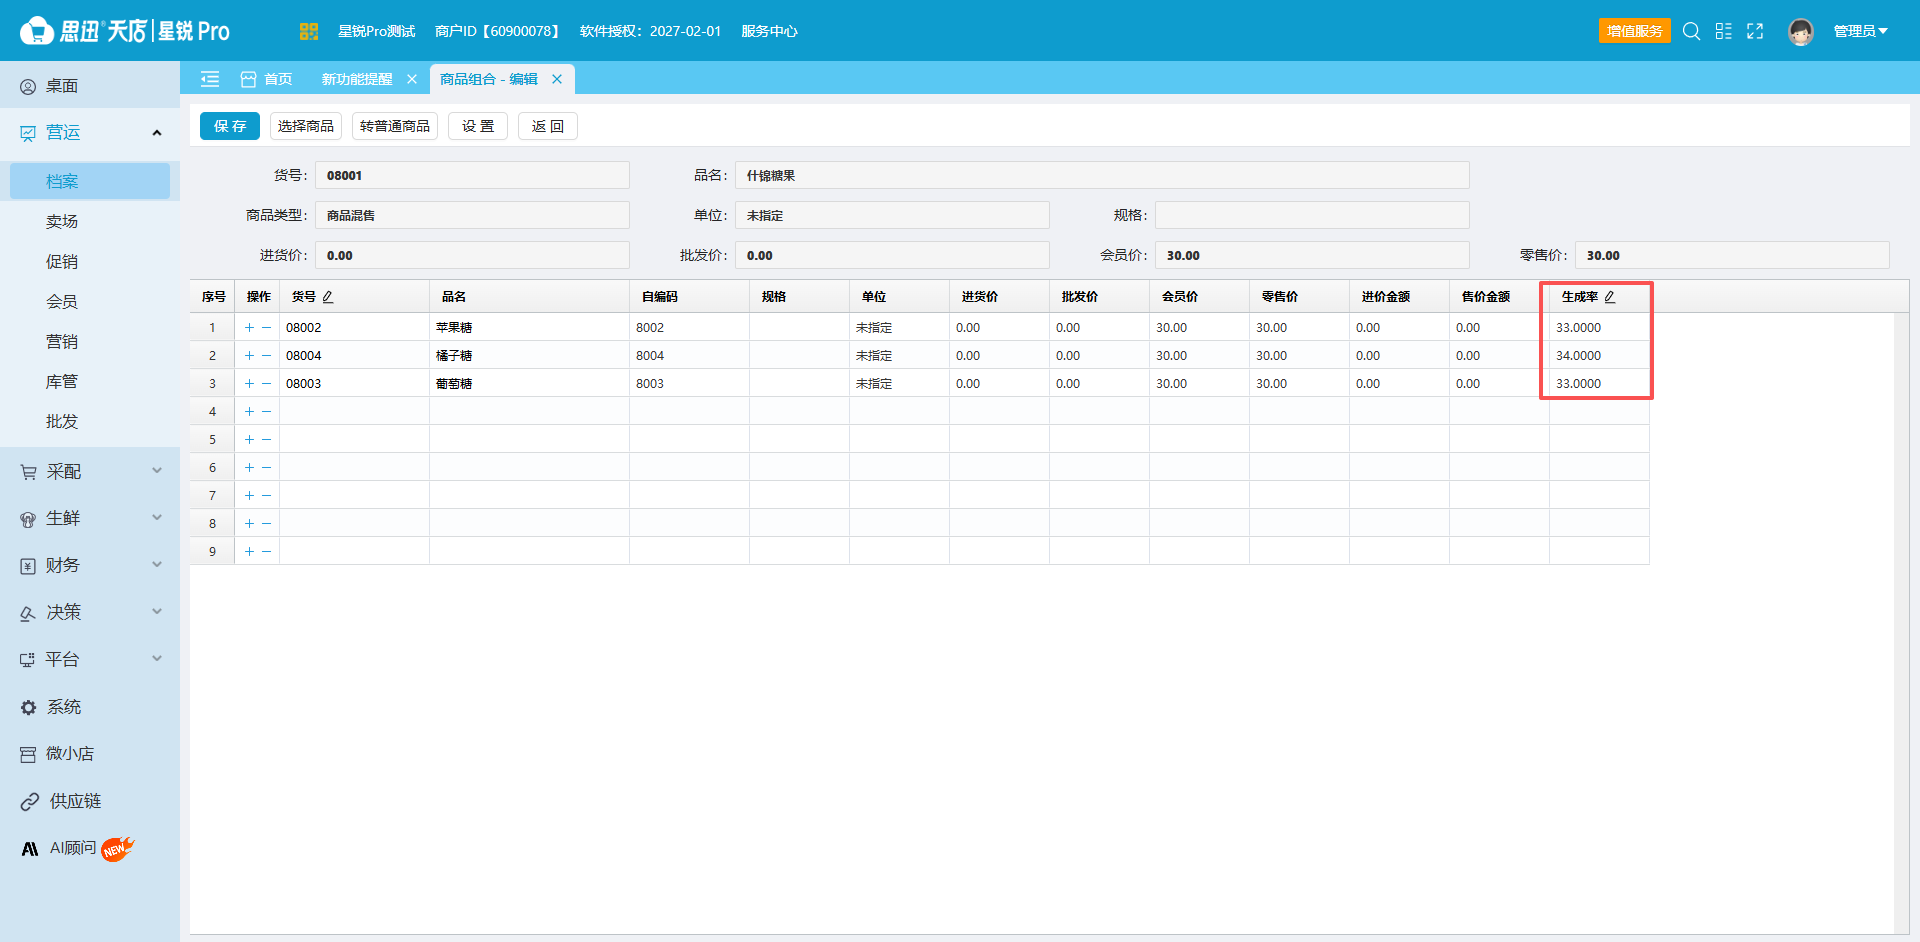This screenshot has width=1920, height=942.
Task: Select 促销 in the 营运 submenu
Action: click(x=62, y=261)
